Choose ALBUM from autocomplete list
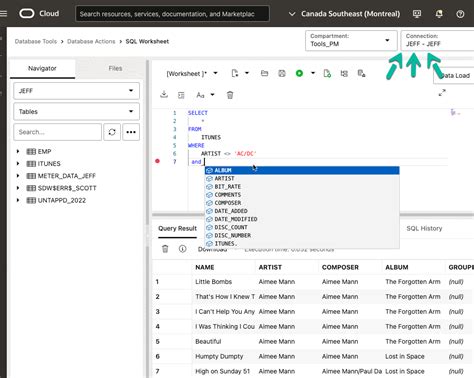Image resolution: width=474 pixels, height=378 pixels. pyautogui.click(x=302, y=170)
